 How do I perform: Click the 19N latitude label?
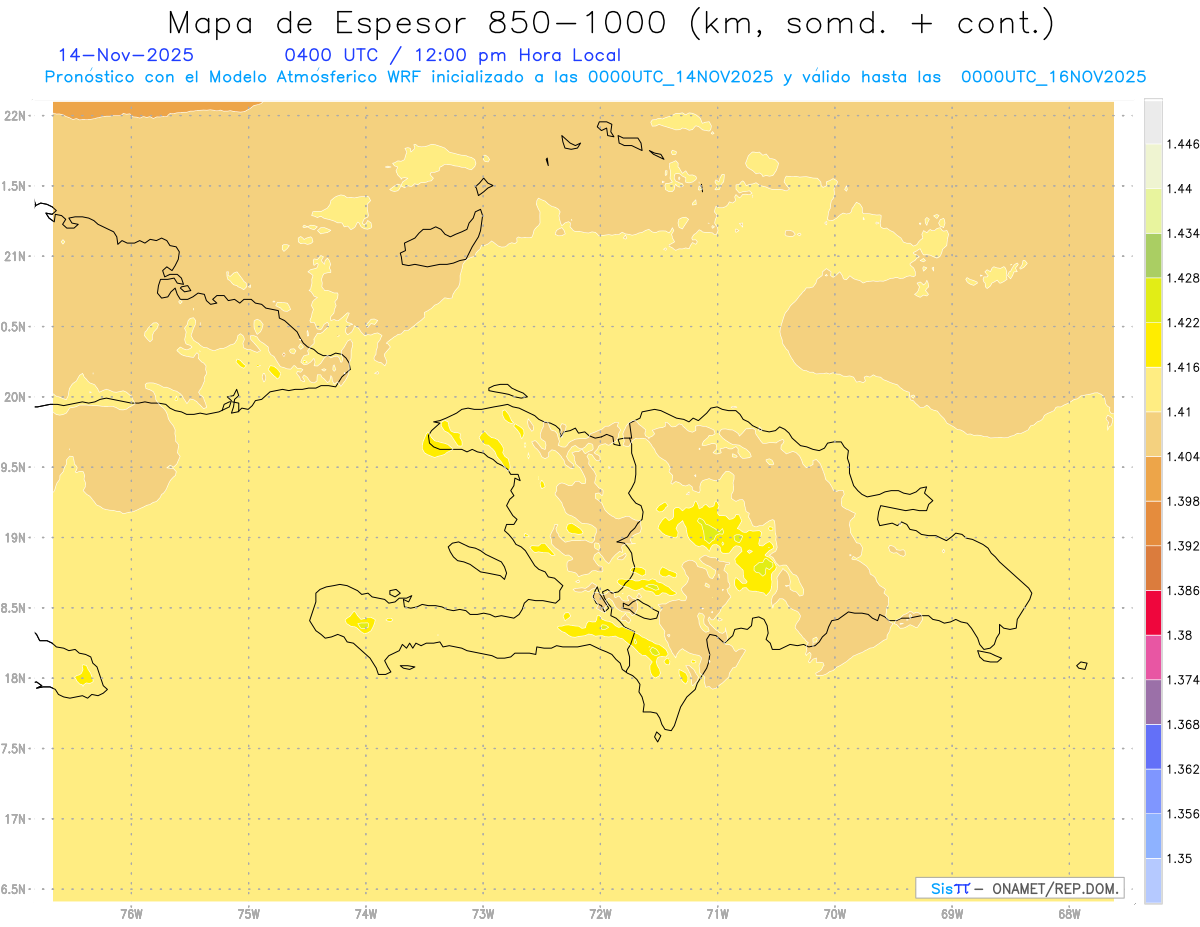pyautogui.click(x=16, y=537)
